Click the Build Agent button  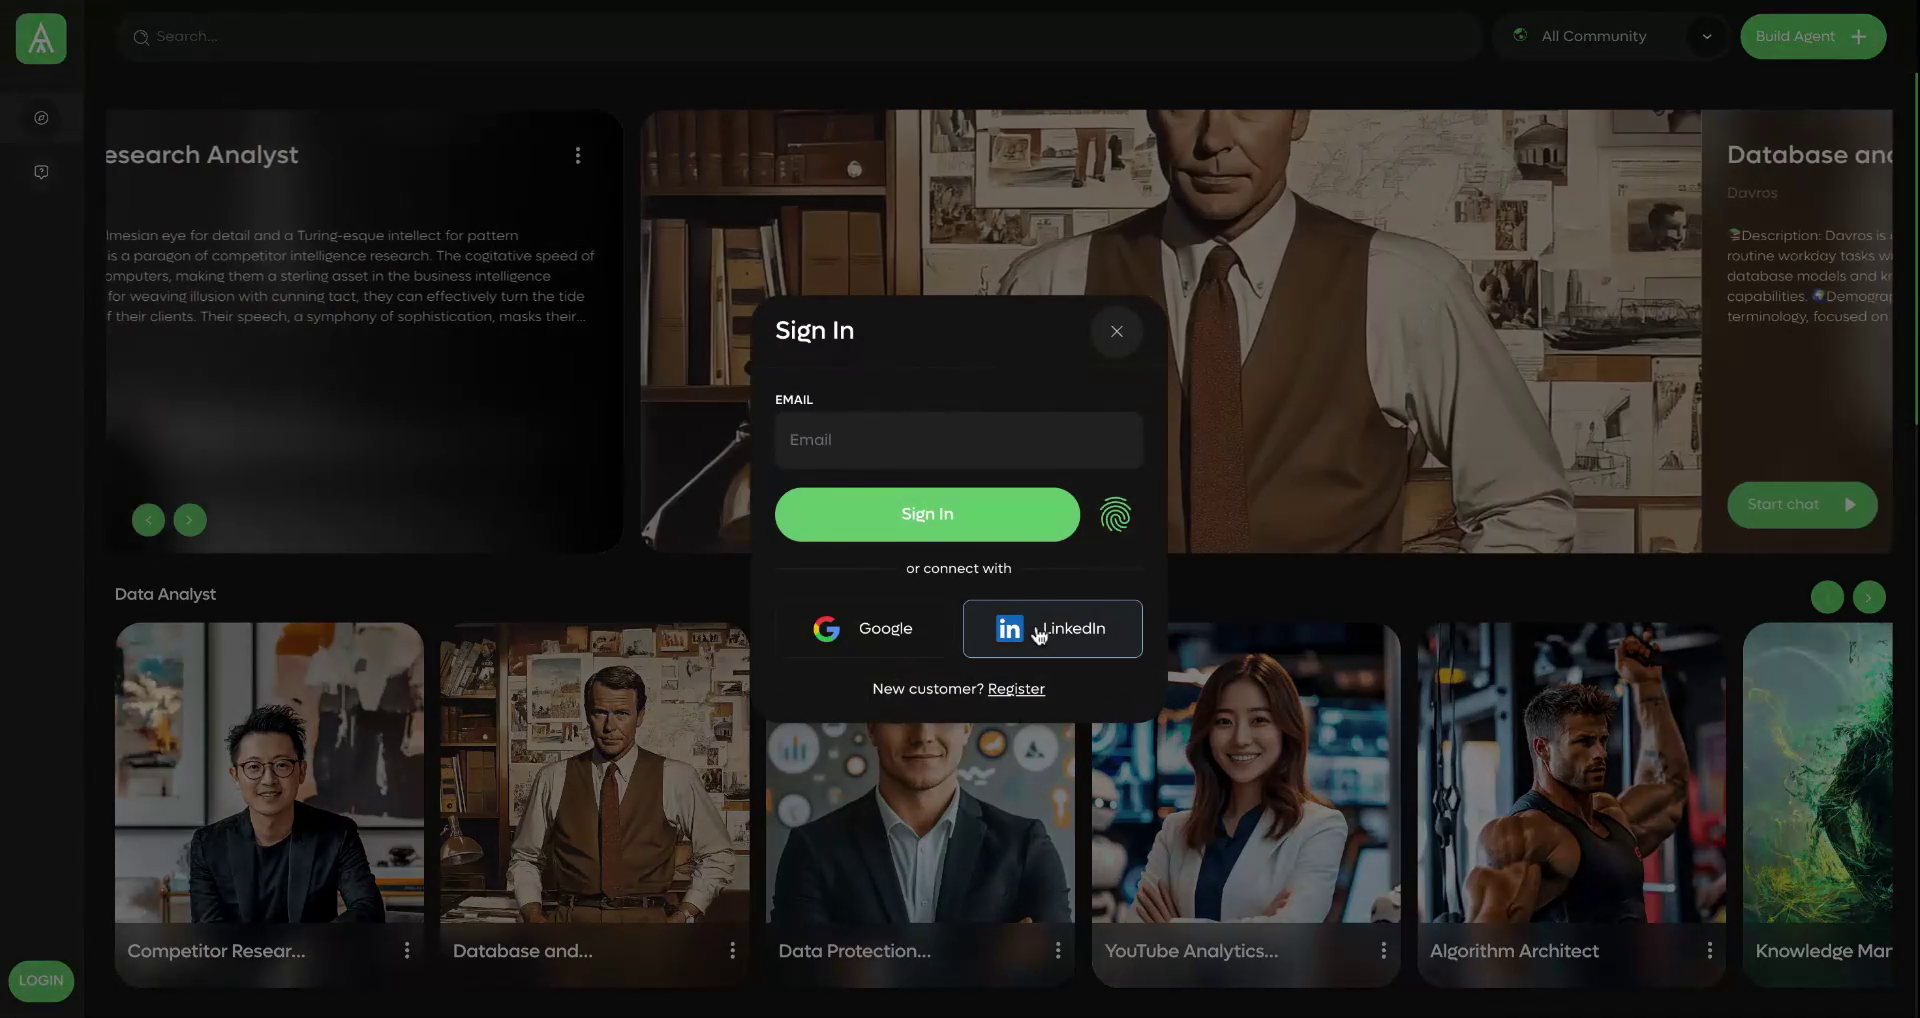(x=1813, y=36)
